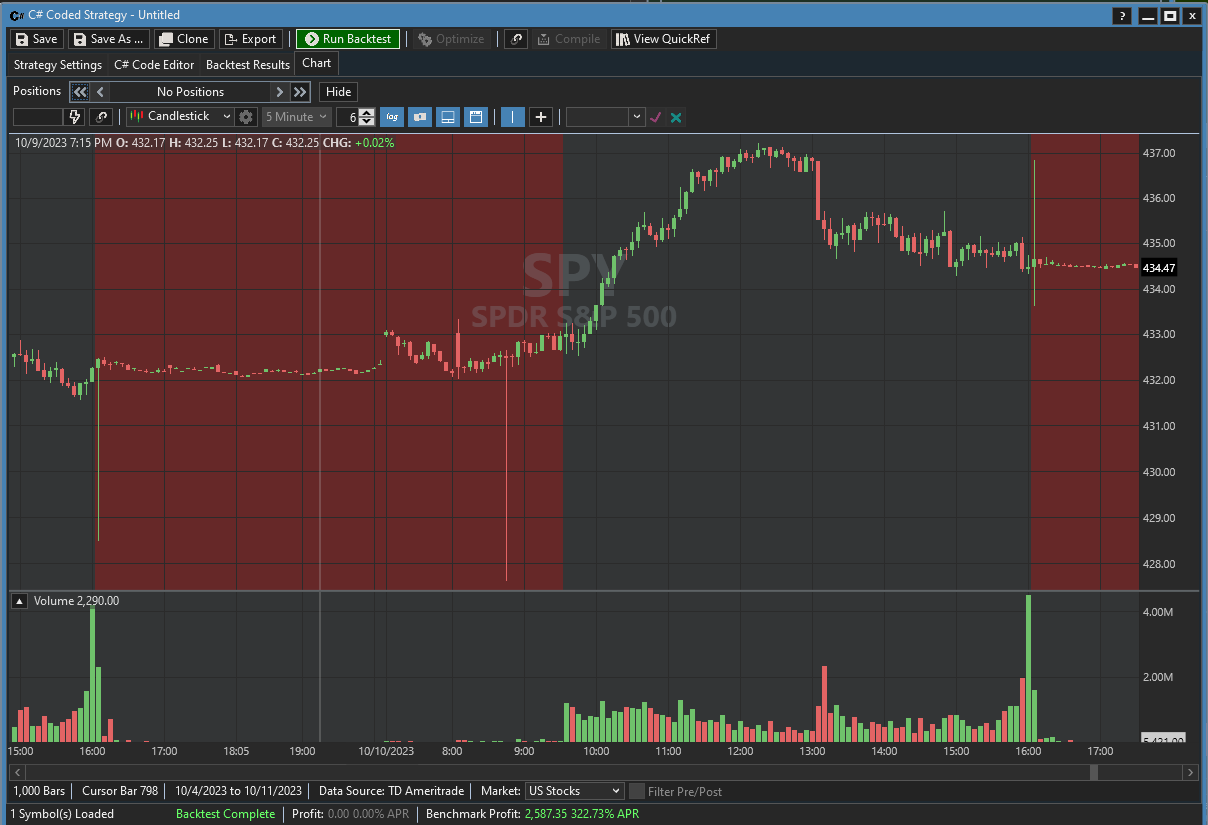Select the Chart tab

317,63
